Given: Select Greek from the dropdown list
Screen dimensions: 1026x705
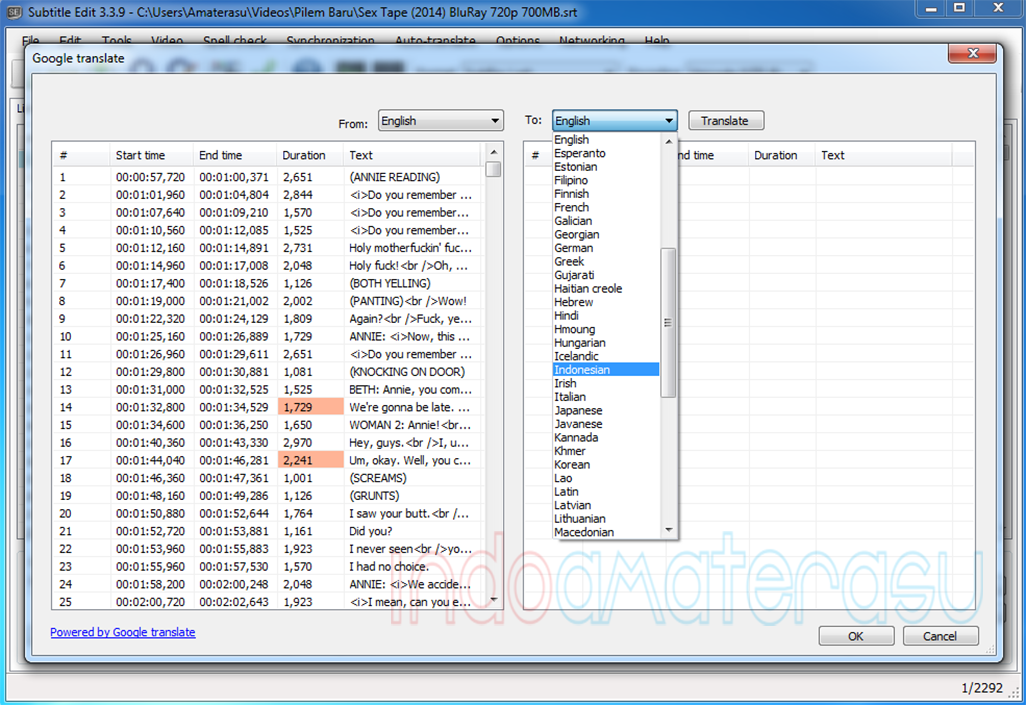Looking at the screenshot, I should click(606, 261).
